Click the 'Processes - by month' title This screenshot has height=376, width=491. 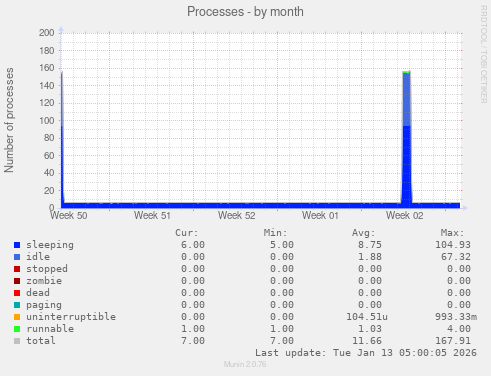point(245,12)
